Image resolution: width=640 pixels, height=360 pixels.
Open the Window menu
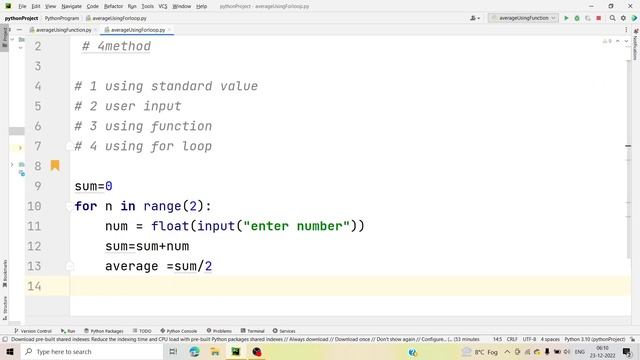point(182,6)
